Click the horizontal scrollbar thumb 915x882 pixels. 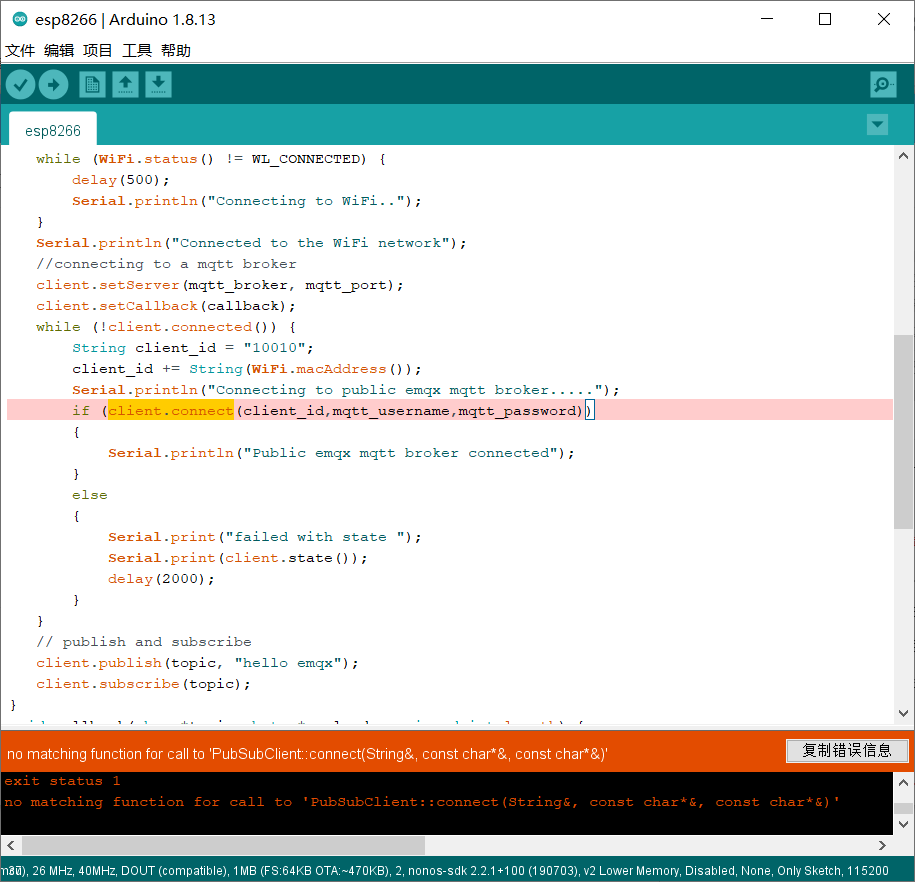[223, 845]
